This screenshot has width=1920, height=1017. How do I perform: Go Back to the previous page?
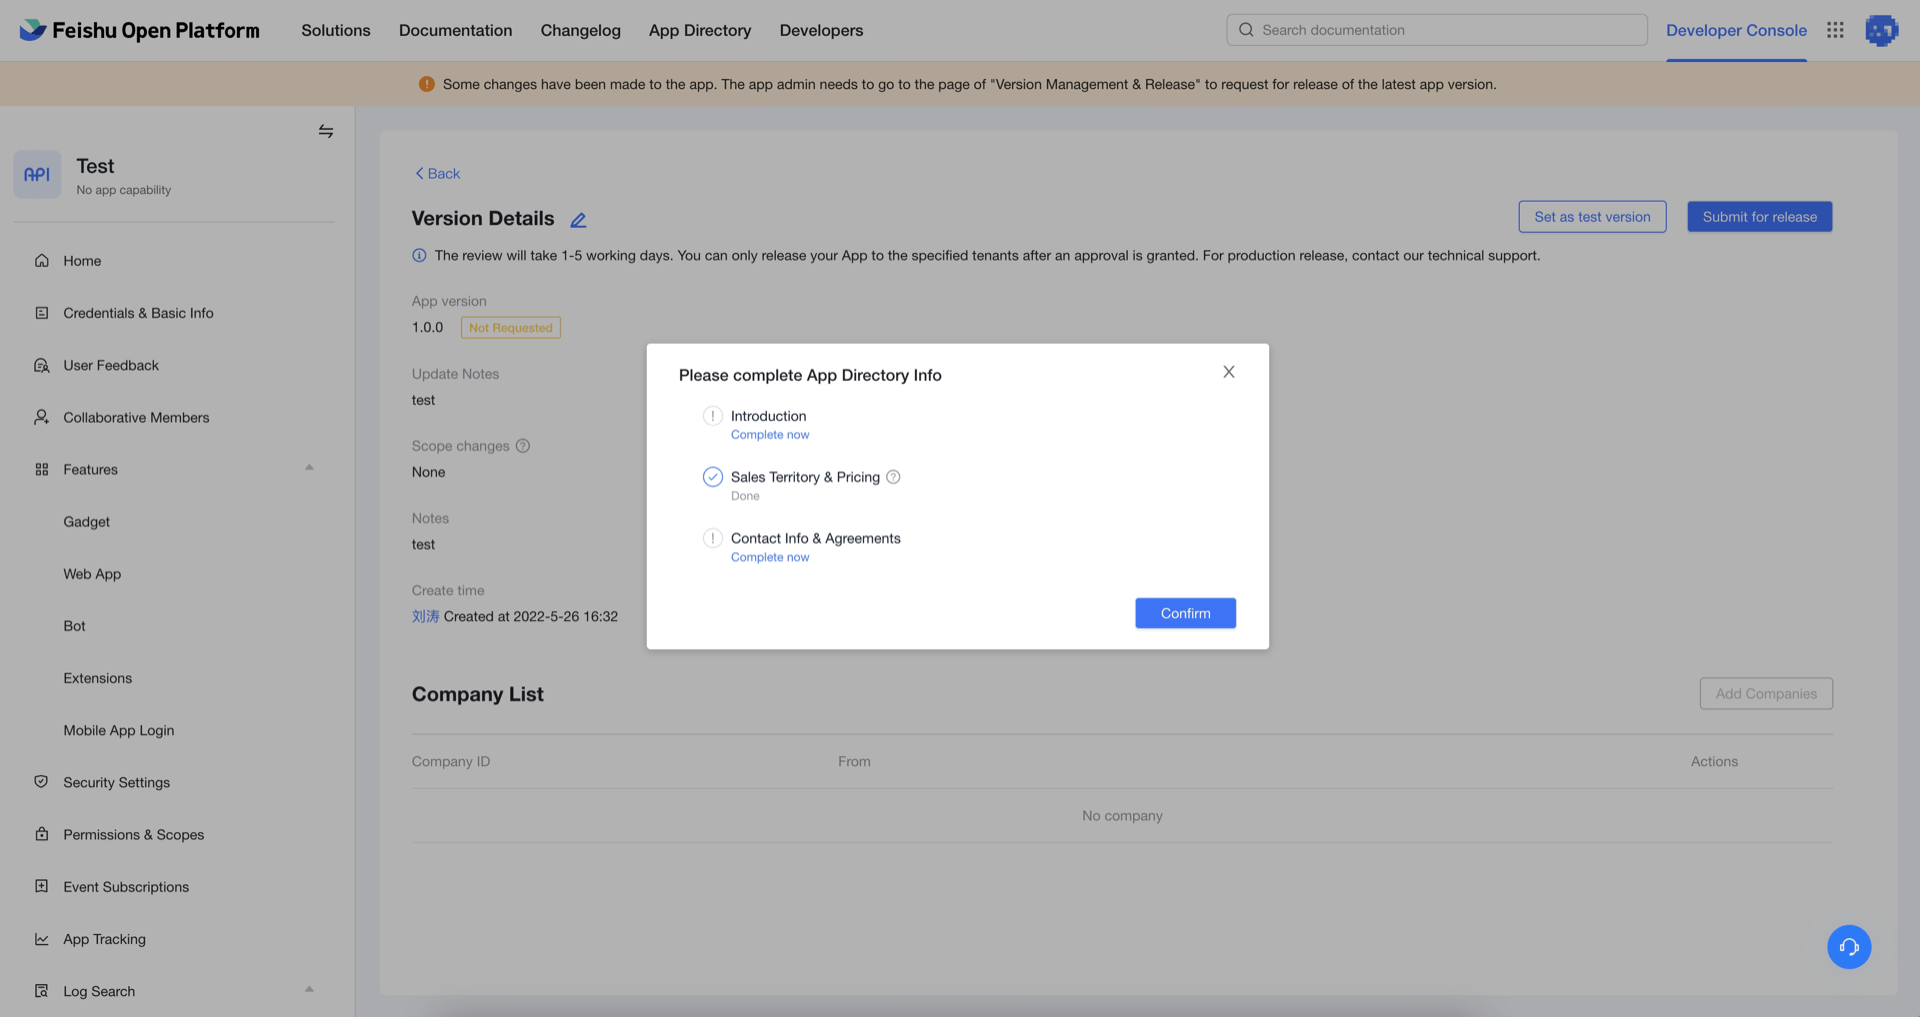pyautogui.click(x=437, y=173)
